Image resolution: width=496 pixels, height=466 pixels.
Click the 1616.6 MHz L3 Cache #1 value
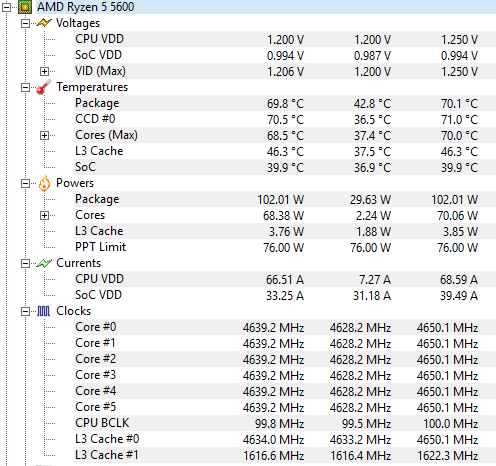pos(274,456)
